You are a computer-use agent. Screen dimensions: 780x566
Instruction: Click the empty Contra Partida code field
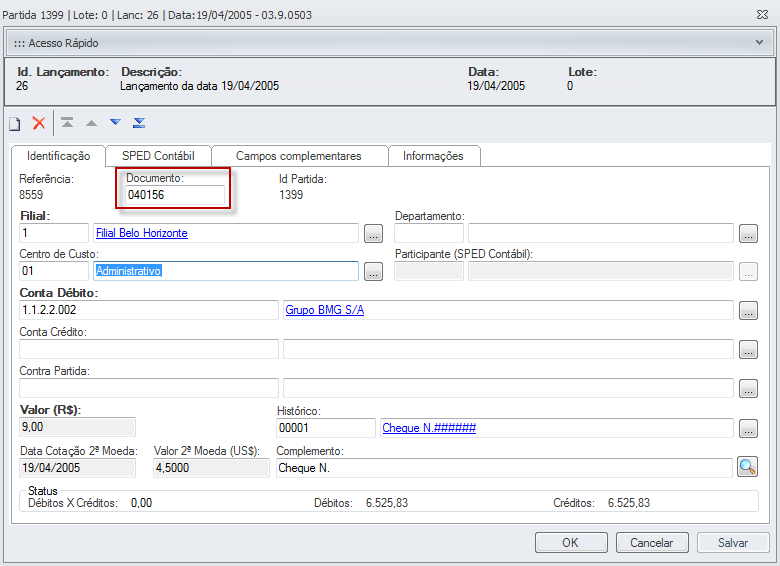tap(149, 388)
